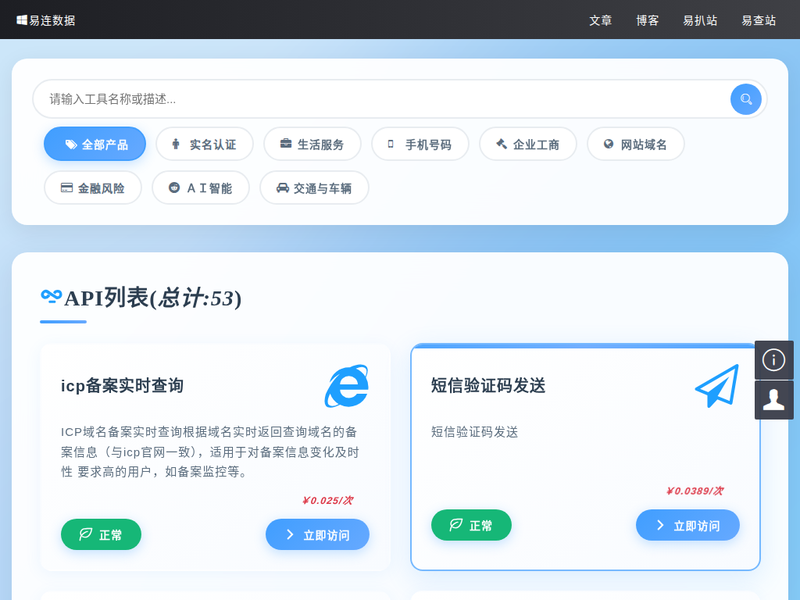
Task: Choose the 企业工商 category filter
Action: tap(527, 144)
